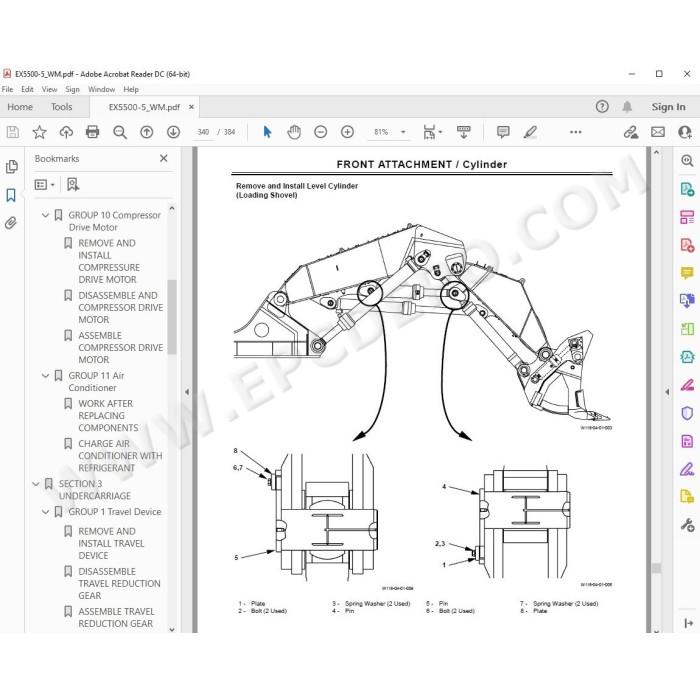Switch to the Tools tab
700x700 pixels.
click(x=62, y=107)
